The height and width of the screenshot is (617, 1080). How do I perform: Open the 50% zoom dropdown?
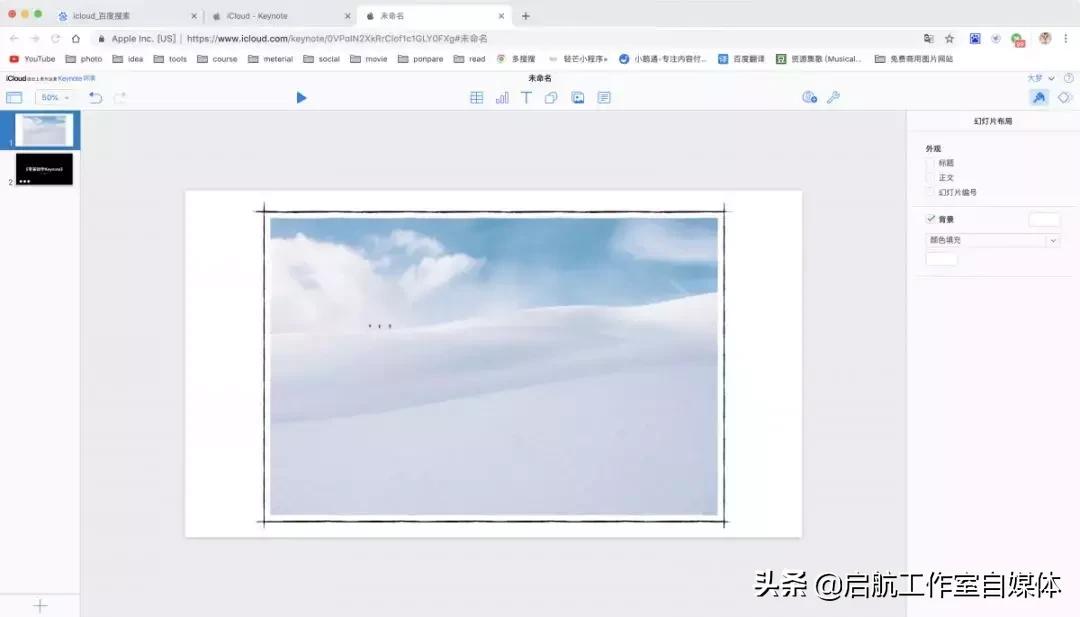tap(54, 97)
